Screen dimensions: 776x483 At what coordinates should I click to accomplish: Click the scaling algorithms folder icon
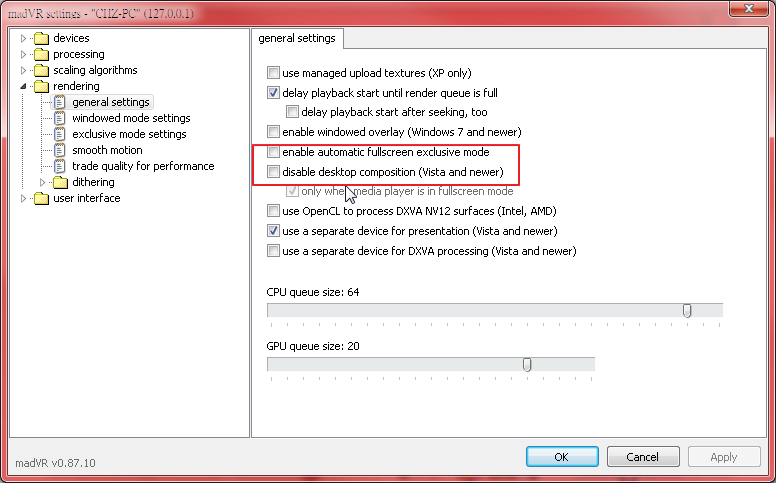pos(41,70)
